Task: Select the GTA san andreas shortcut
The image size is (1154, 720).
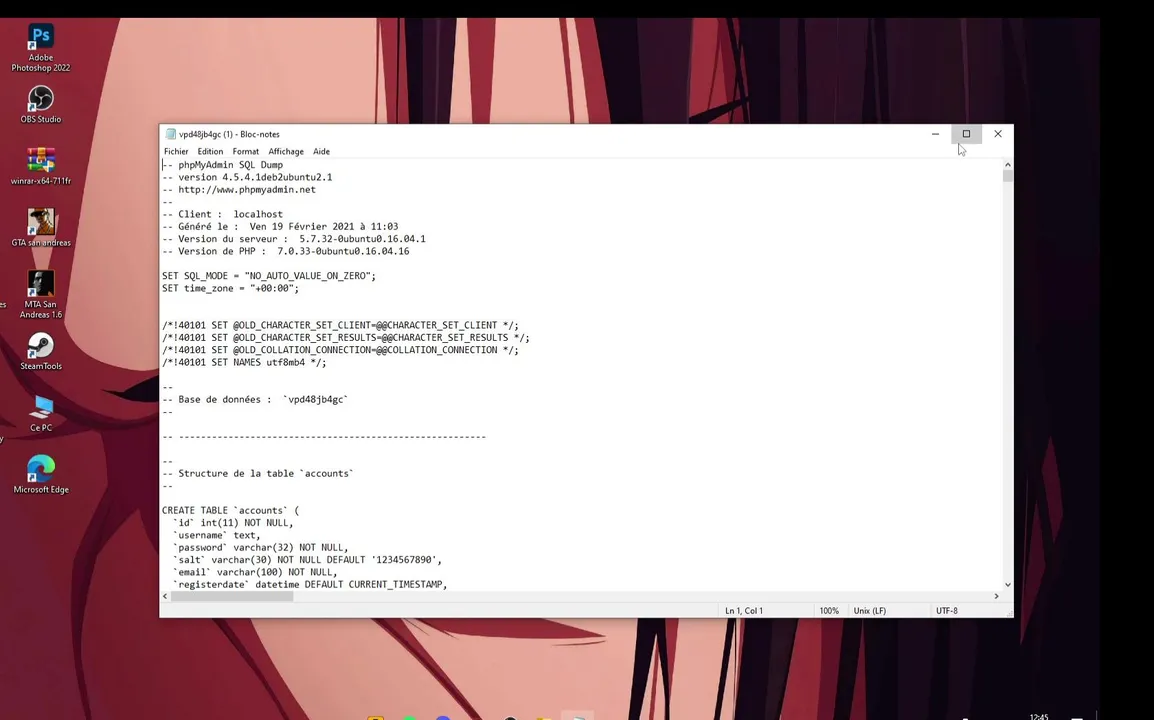Action: pyautogui.click(x=40, y=227)
